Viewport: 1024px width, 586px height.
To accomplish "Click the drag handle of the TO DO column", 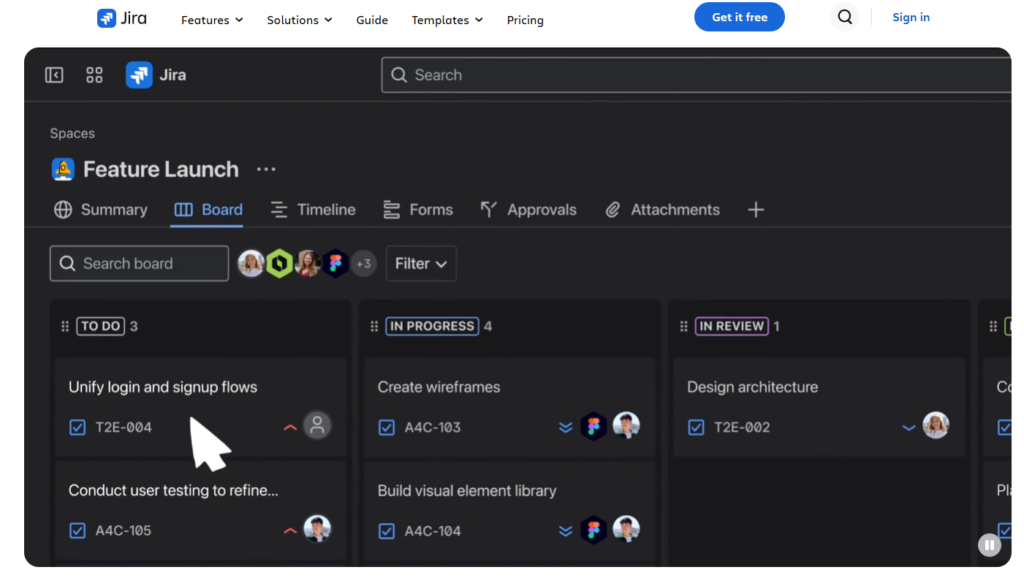I will [x=65, y=326].
